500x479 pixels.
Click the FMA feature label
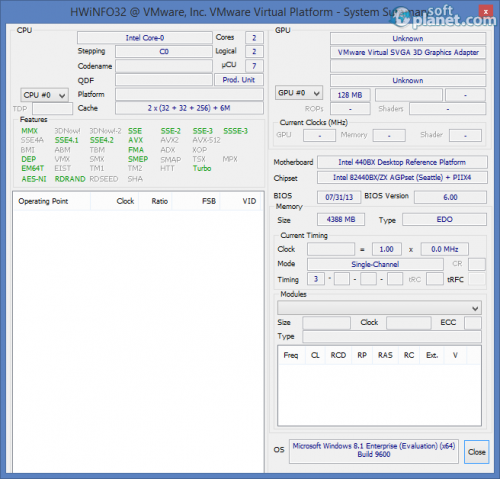point(136,150)
